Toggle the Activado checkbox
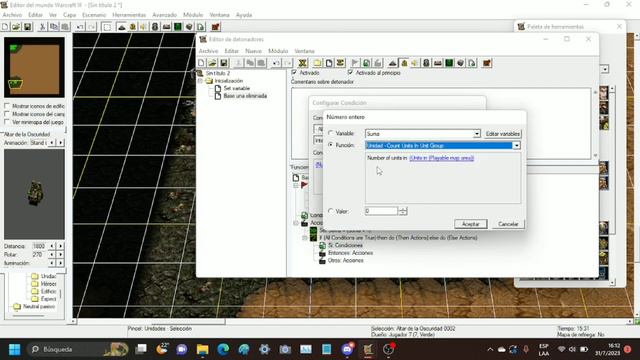640x360 pixels. 294,72
